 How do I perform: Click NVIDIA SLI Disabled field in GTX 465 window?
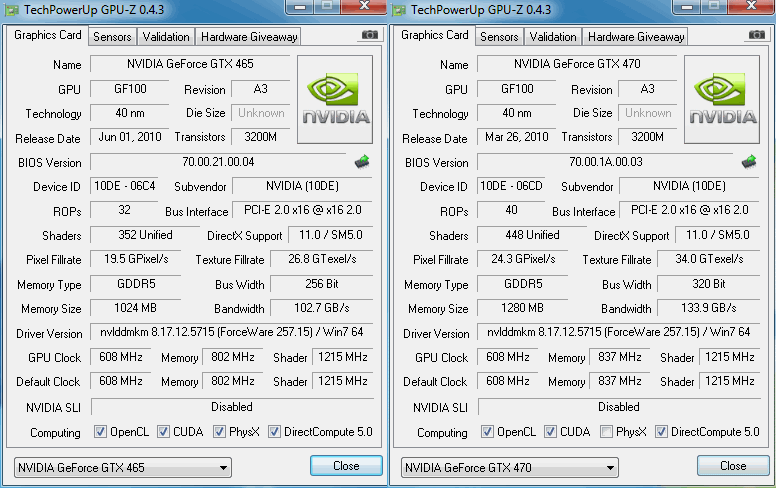click(232, 407)
